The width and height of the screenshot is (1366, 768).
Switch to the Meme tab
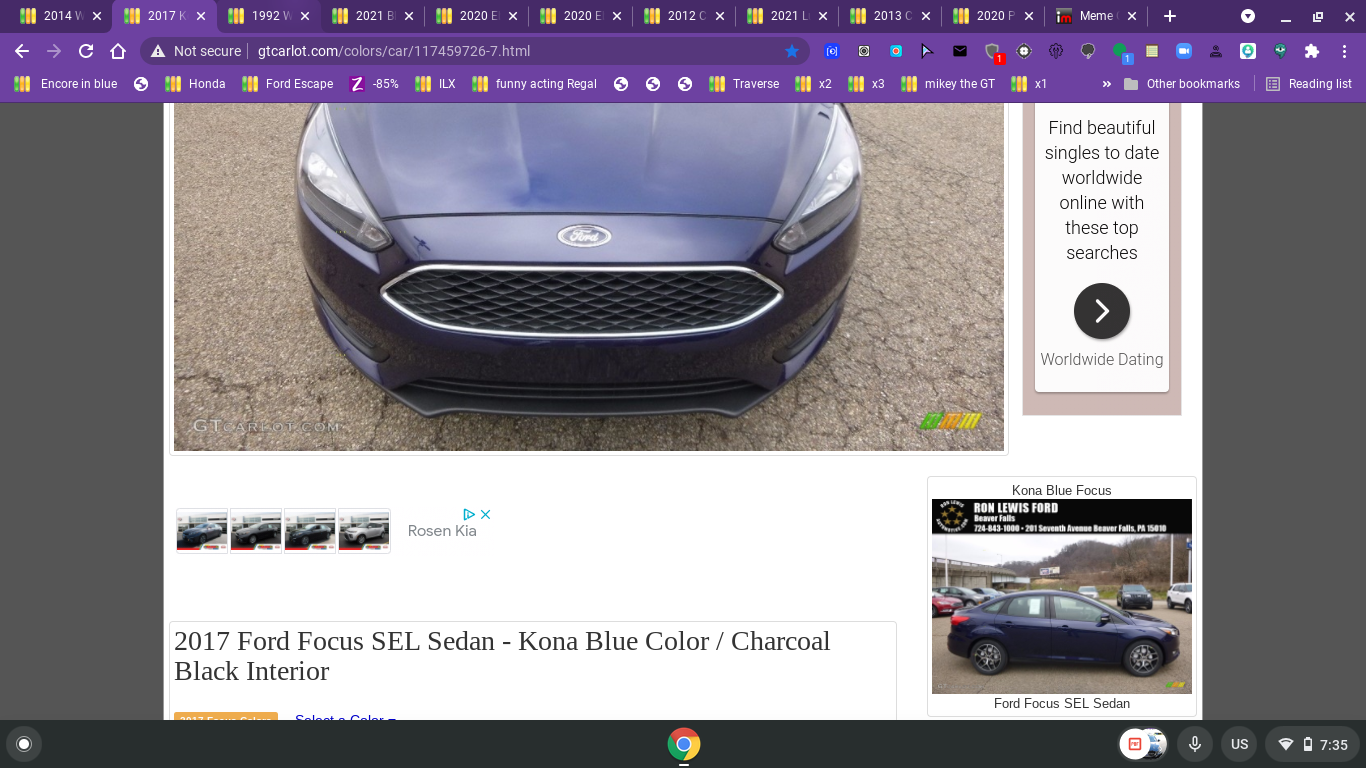point(1097,16)
